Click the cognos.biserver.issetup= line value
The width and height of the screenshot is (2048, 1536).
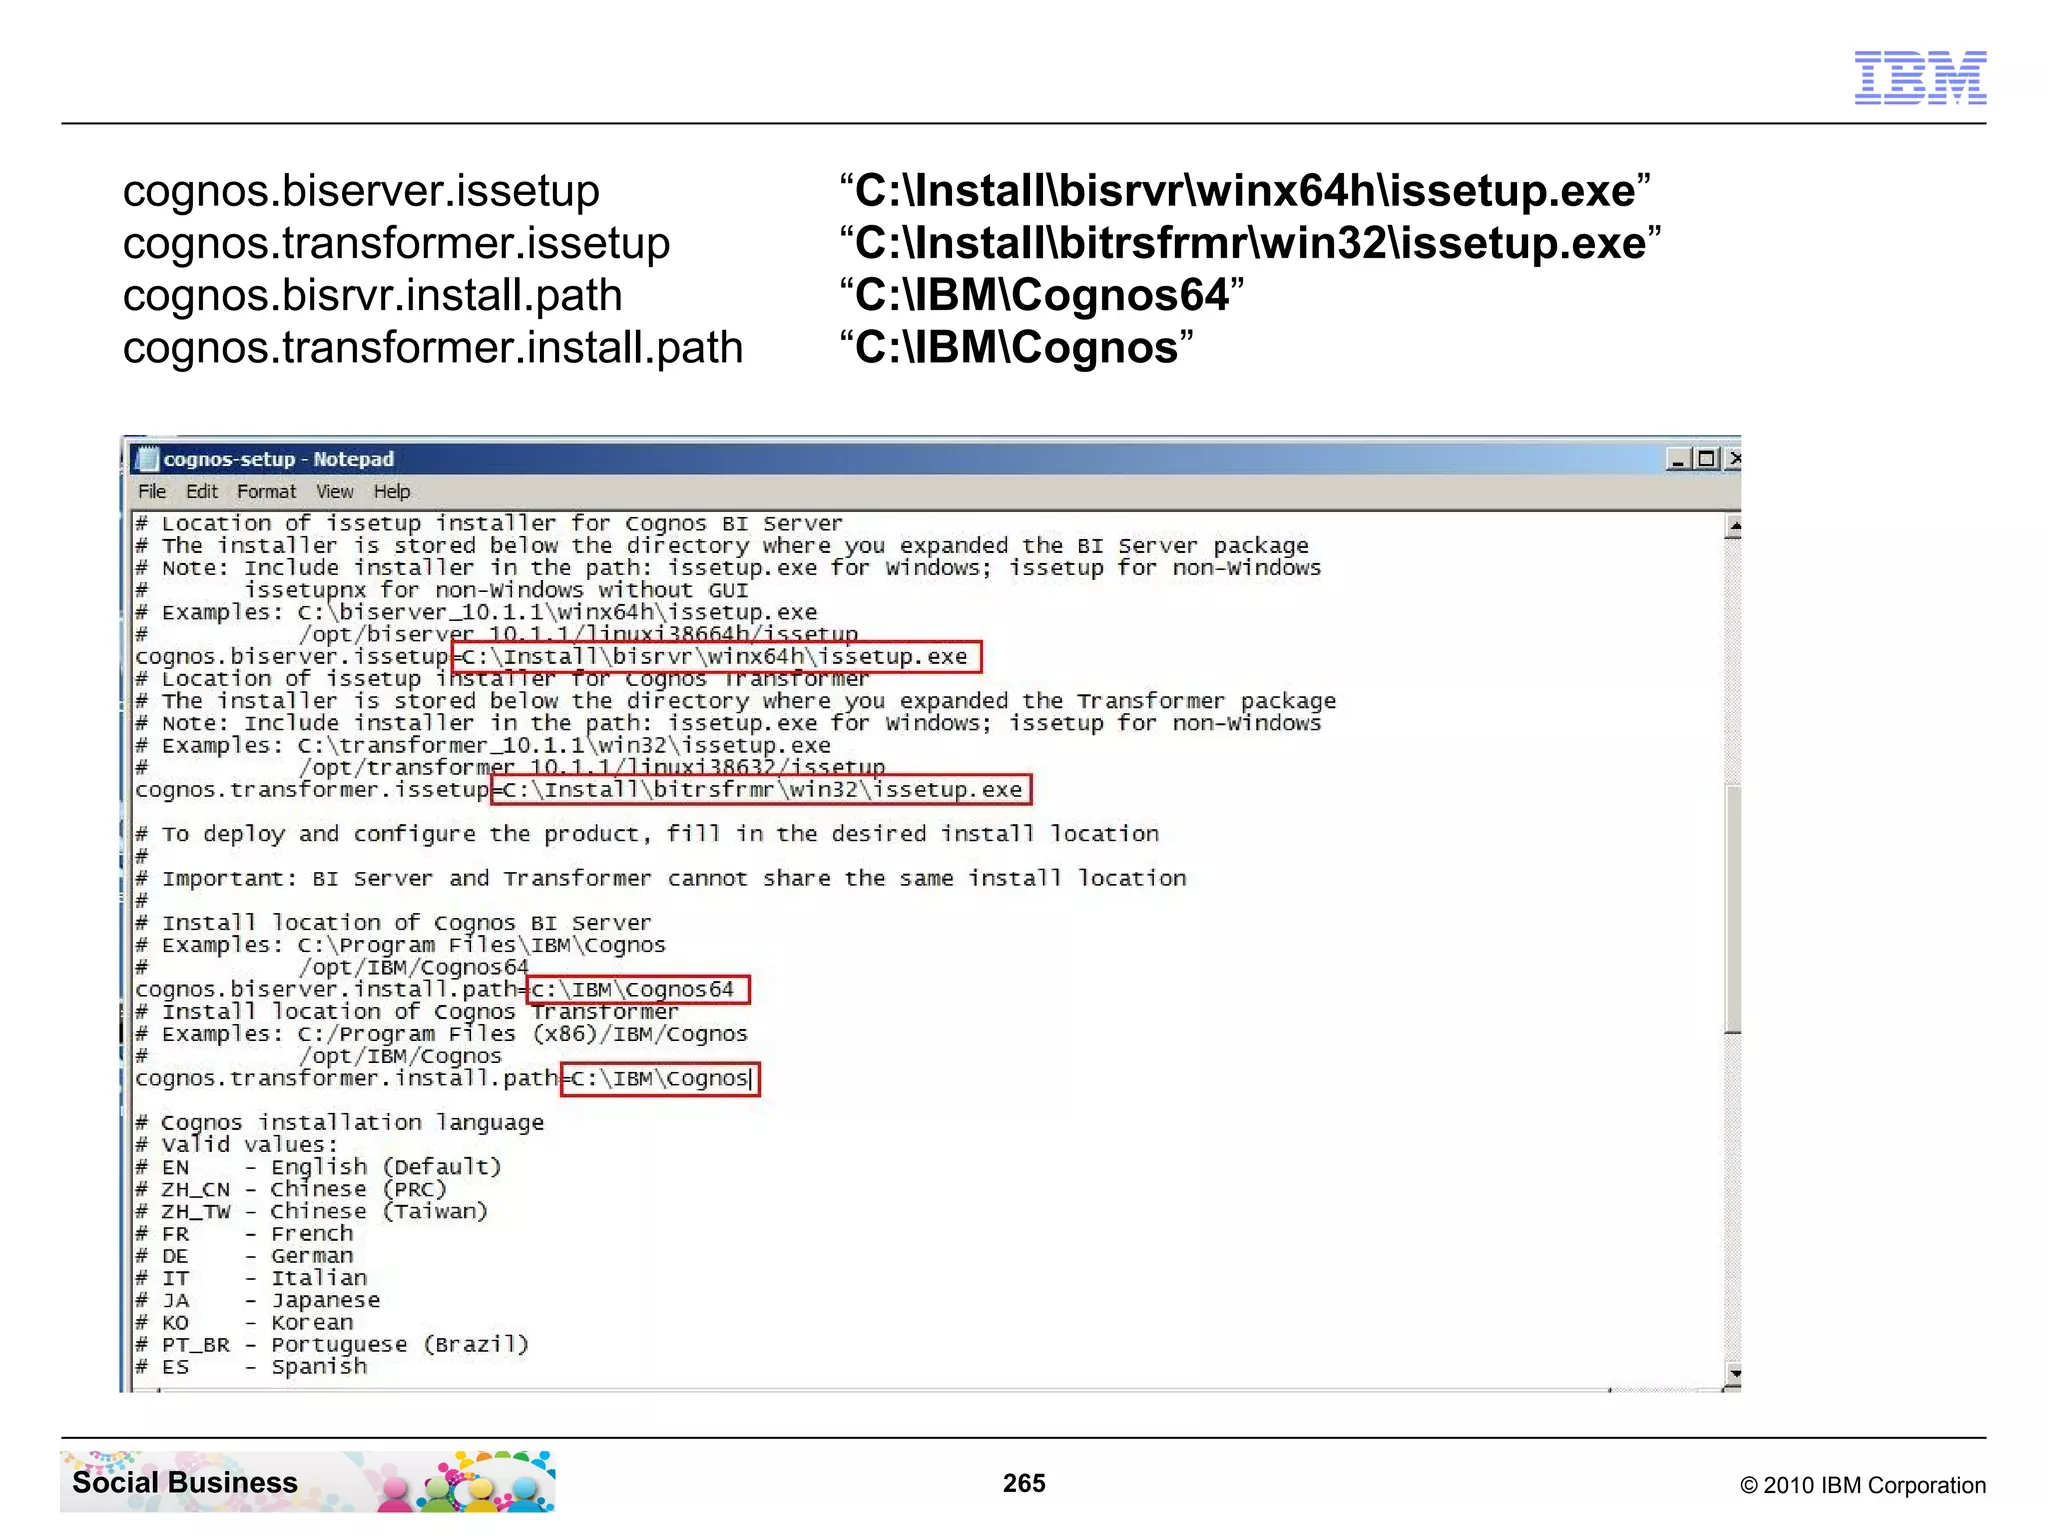coord(716,657)
